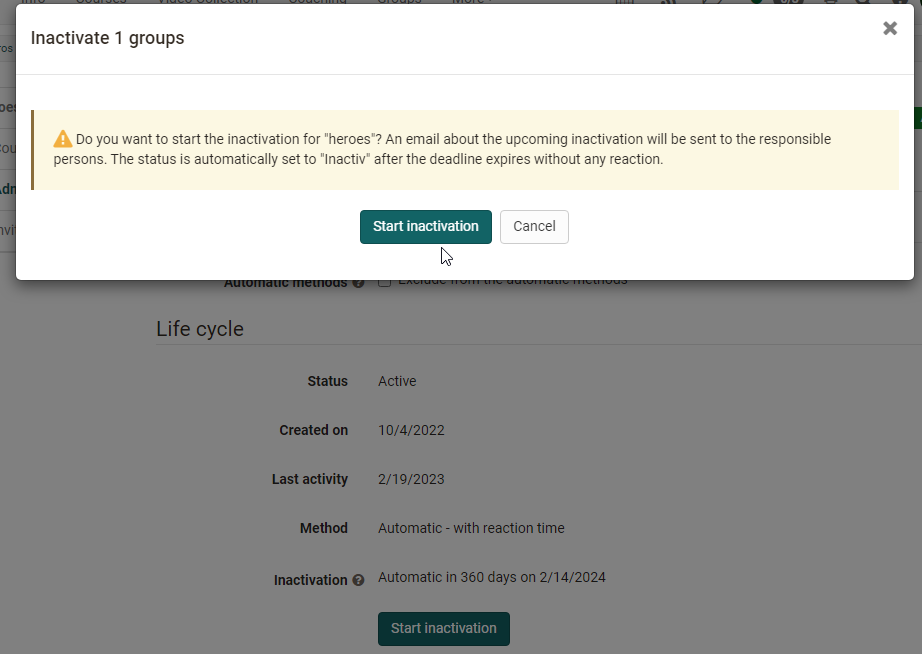Open the Groups tab in top navigation
Image resolution: width=922 pixels, height=654 pixels.
coord(399,2)
